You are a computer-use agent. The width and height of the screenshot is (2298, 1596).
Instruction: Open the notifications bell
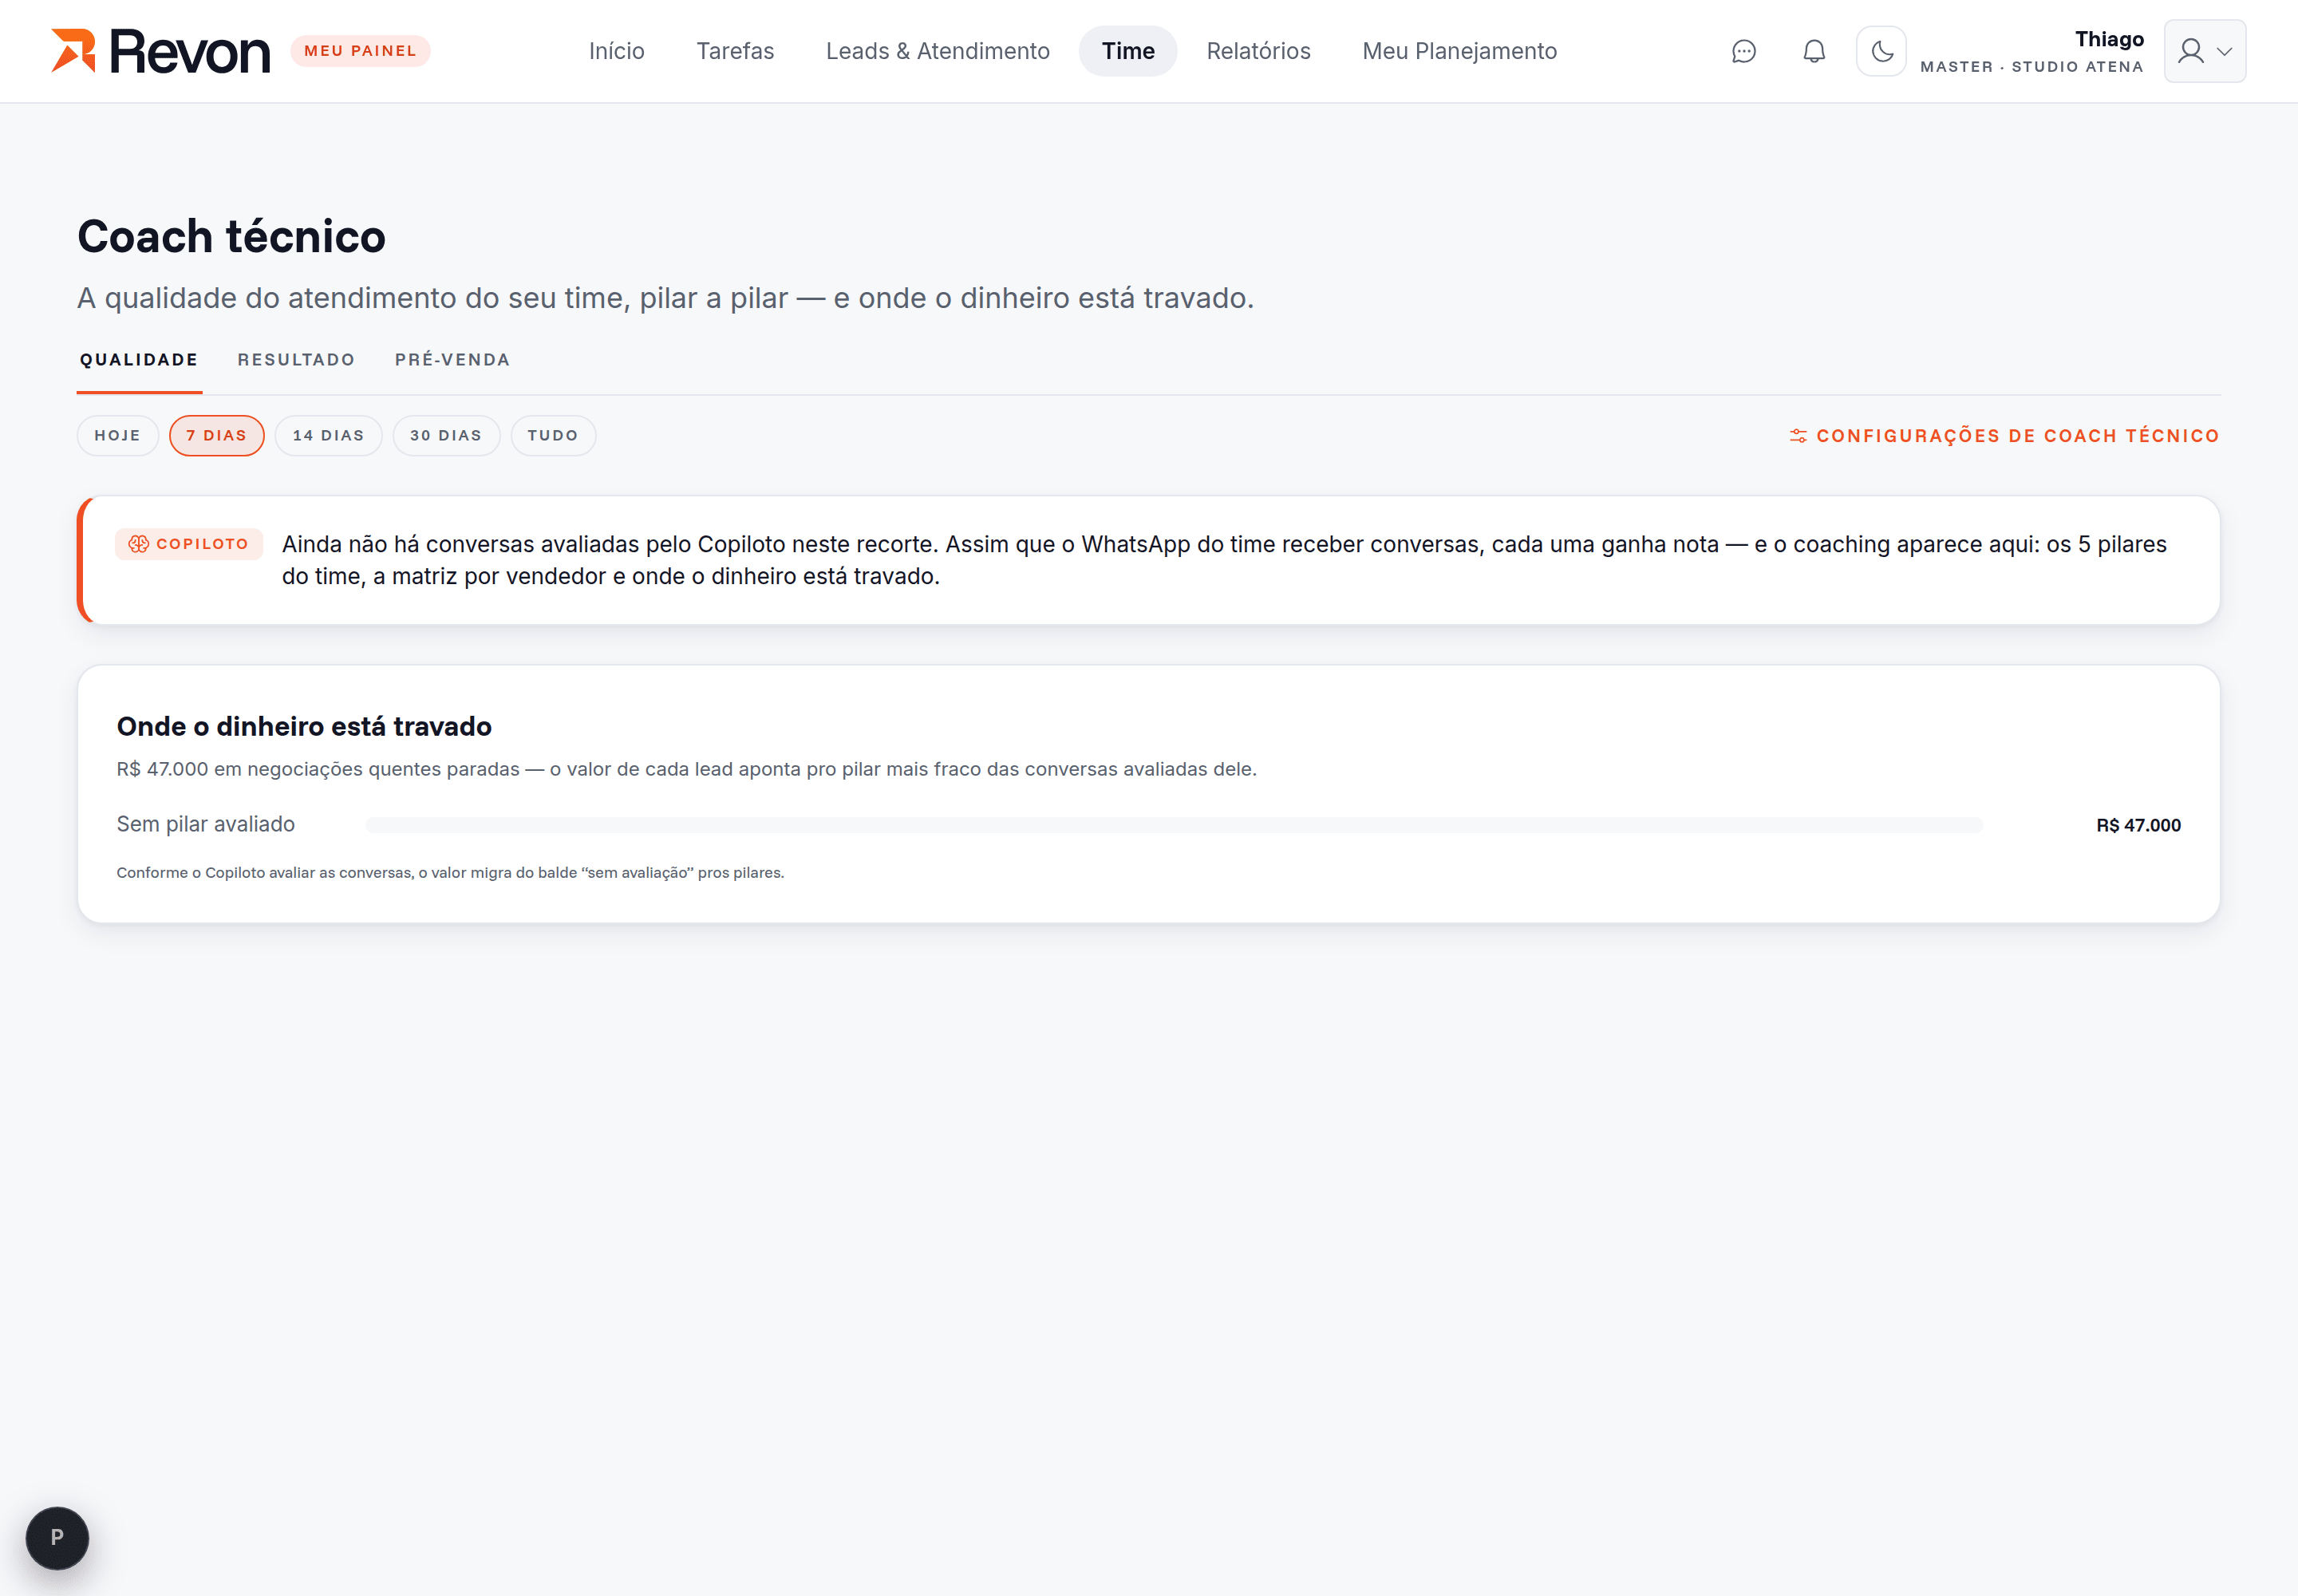pyautogui.click(x=1814, y=51)
